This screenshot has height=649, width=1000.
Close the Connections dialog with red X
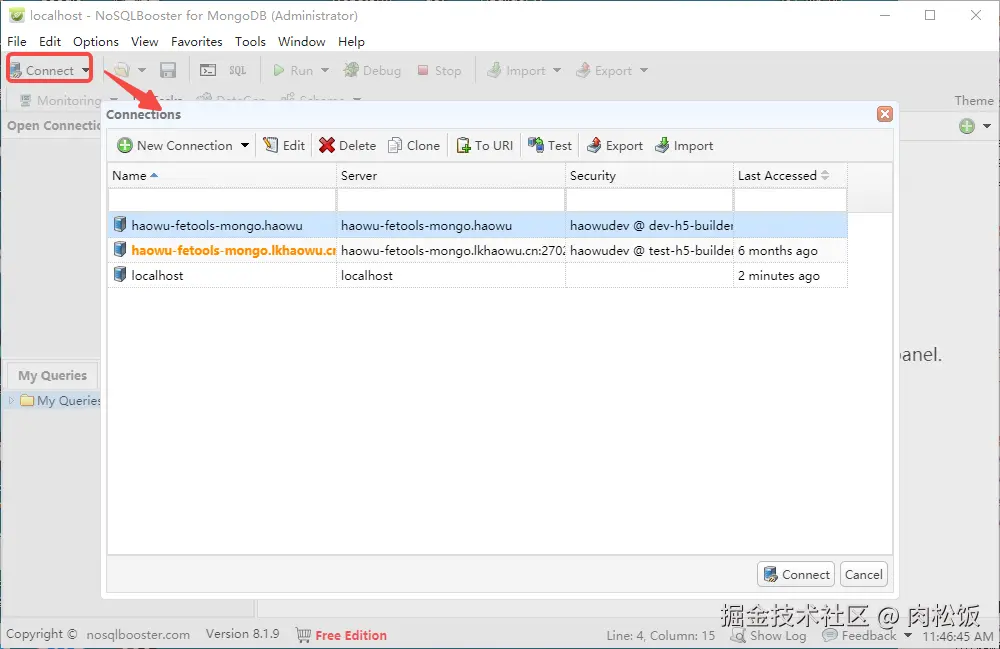(885, 114)
